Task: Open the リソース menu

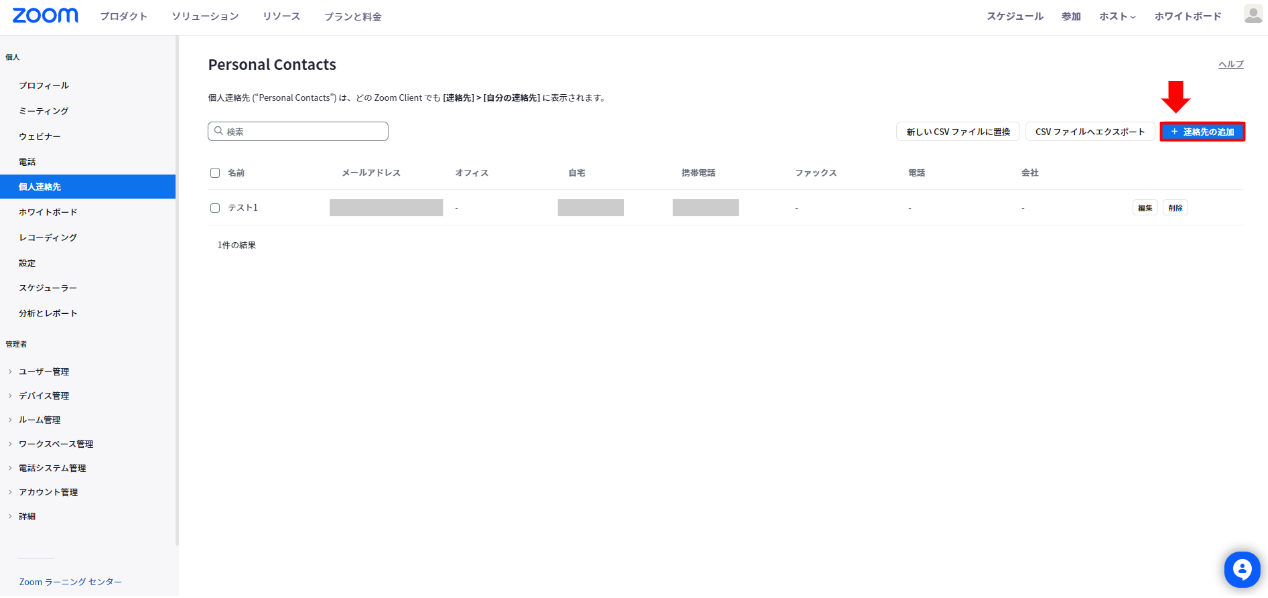Action: click(x=282, y=16)
